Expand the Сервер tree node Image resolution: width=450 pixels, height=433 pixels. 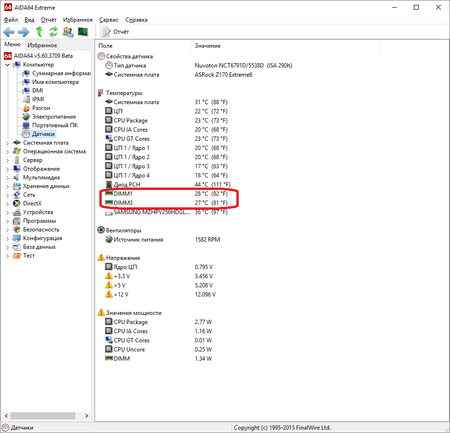pos(7,160)
